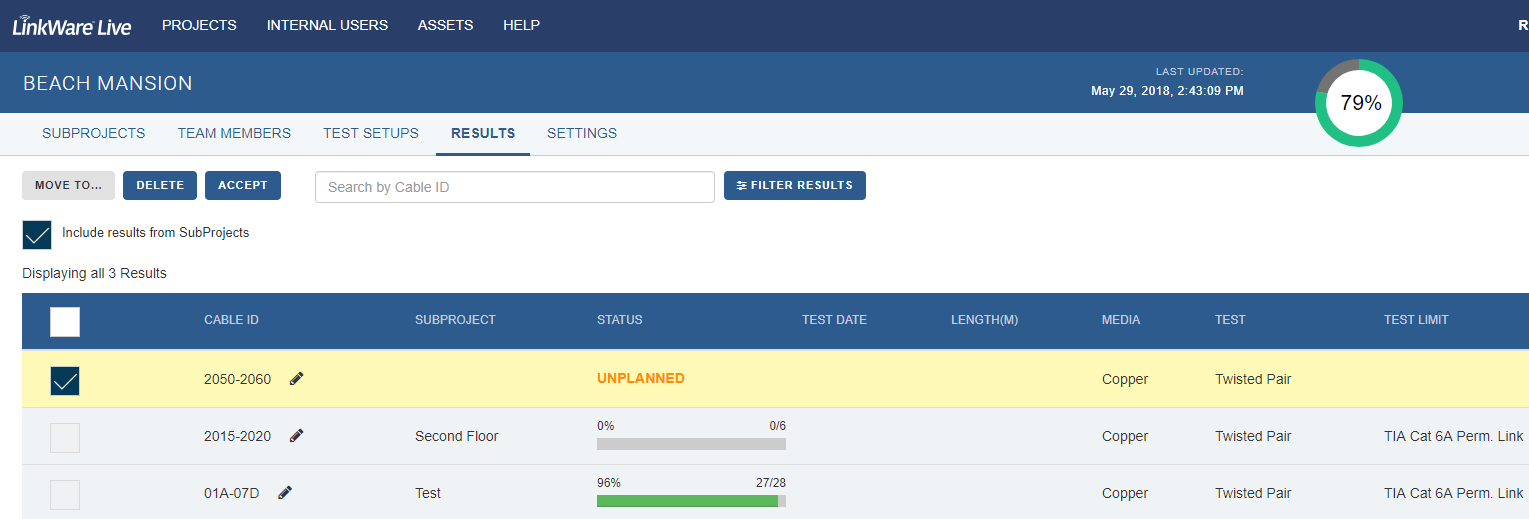Sort by Media column header

1121,320
